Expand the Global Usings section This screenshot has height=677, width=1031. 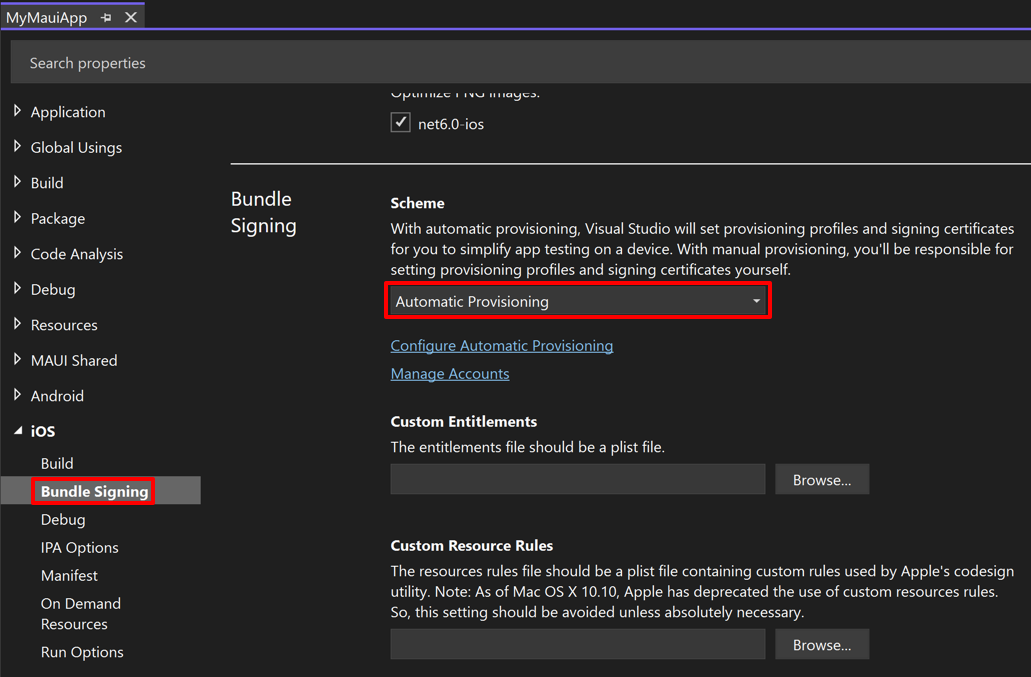click(x=18, y=147)
